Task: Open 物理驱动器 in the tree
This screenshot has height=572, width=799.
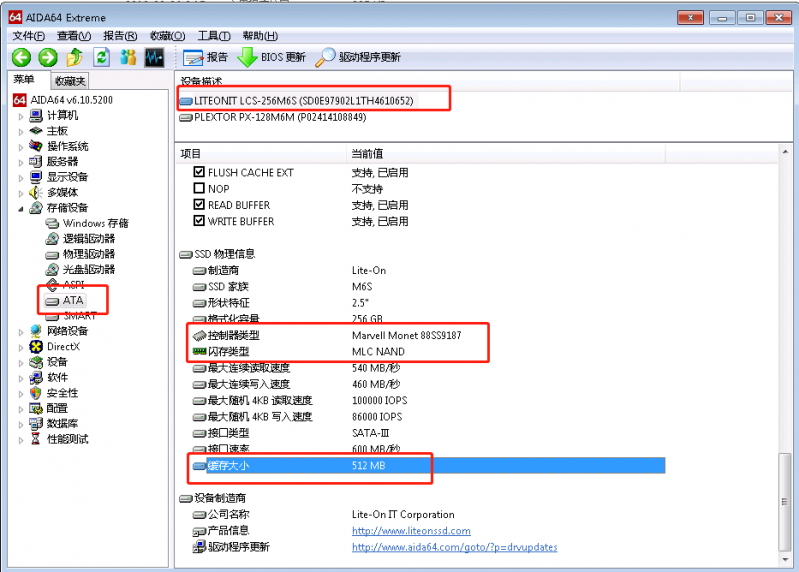Action: 81,254
